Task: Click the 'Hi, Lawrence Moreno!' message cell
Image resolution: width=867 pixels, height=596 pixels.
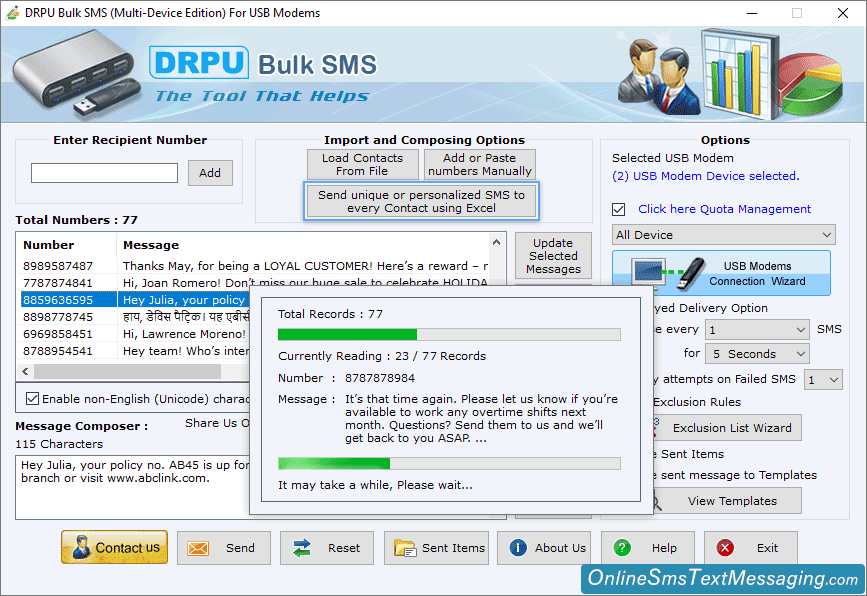Action: click(x=185, y=334)
